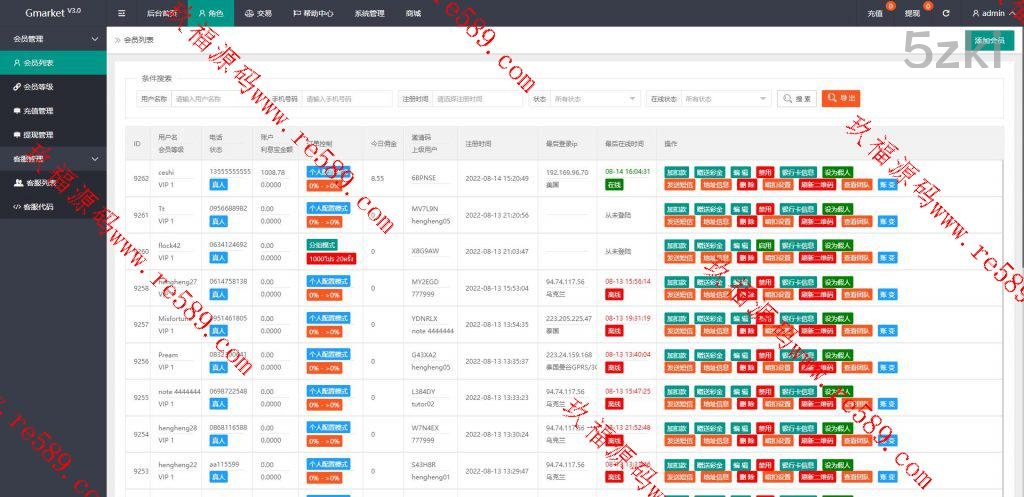Viewport: 1024px width, 497px height.
Task: Open 充值管理 in the sidebar
Action: (x=38, y=111)
